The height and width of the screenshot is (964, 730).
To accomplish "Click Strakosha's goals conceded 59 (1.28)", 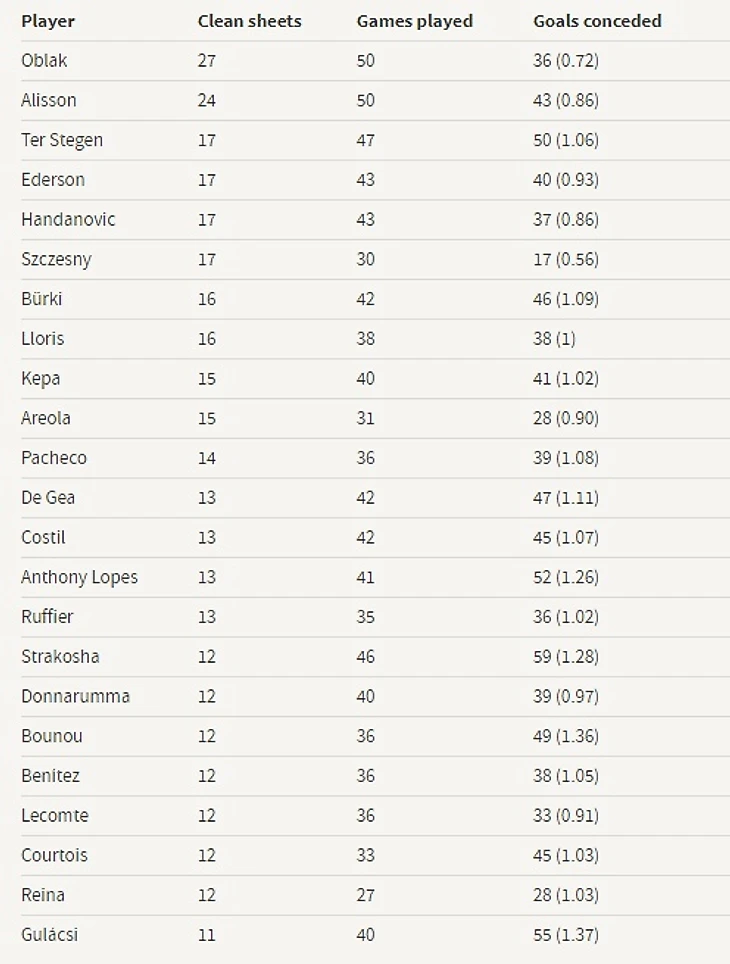I will click(x=566, y=657).
